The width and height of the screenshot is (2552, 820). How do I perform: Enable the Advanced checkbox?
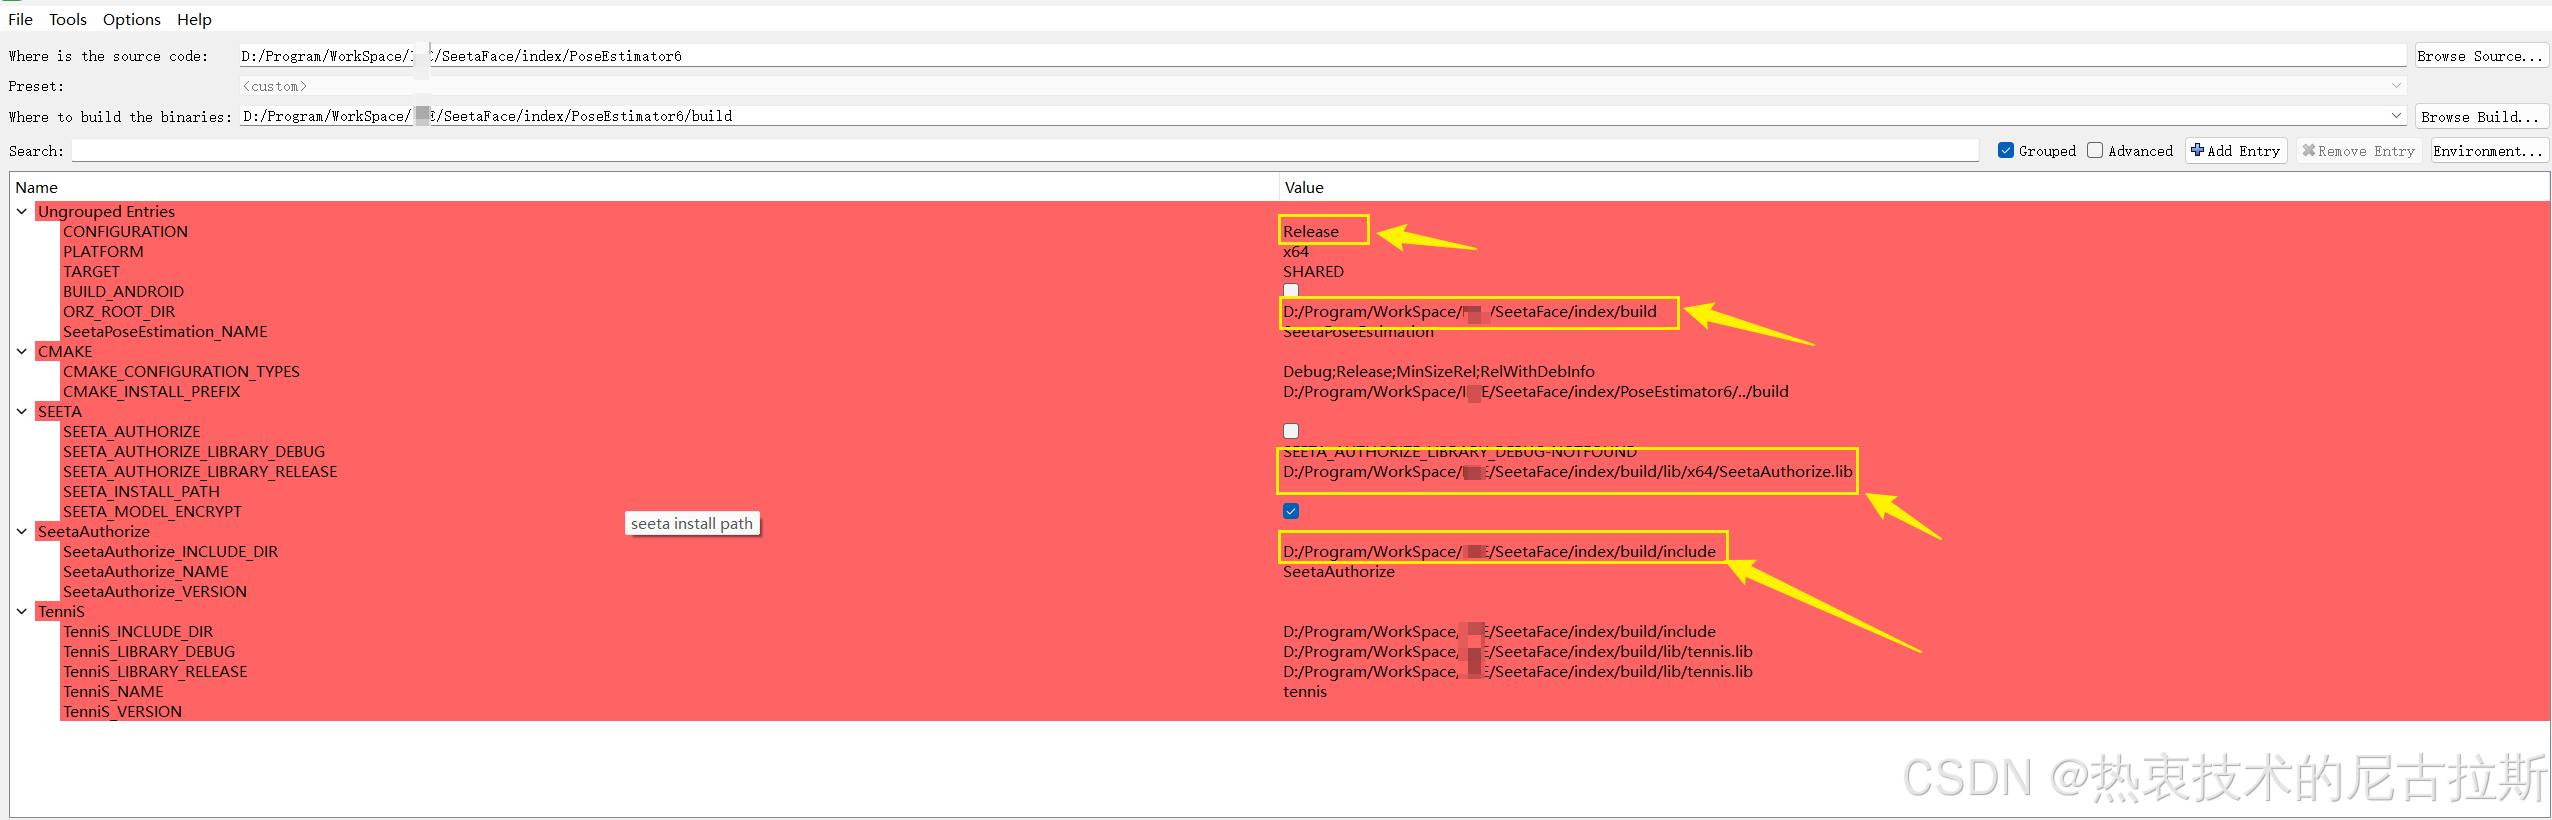(2095, 150)
